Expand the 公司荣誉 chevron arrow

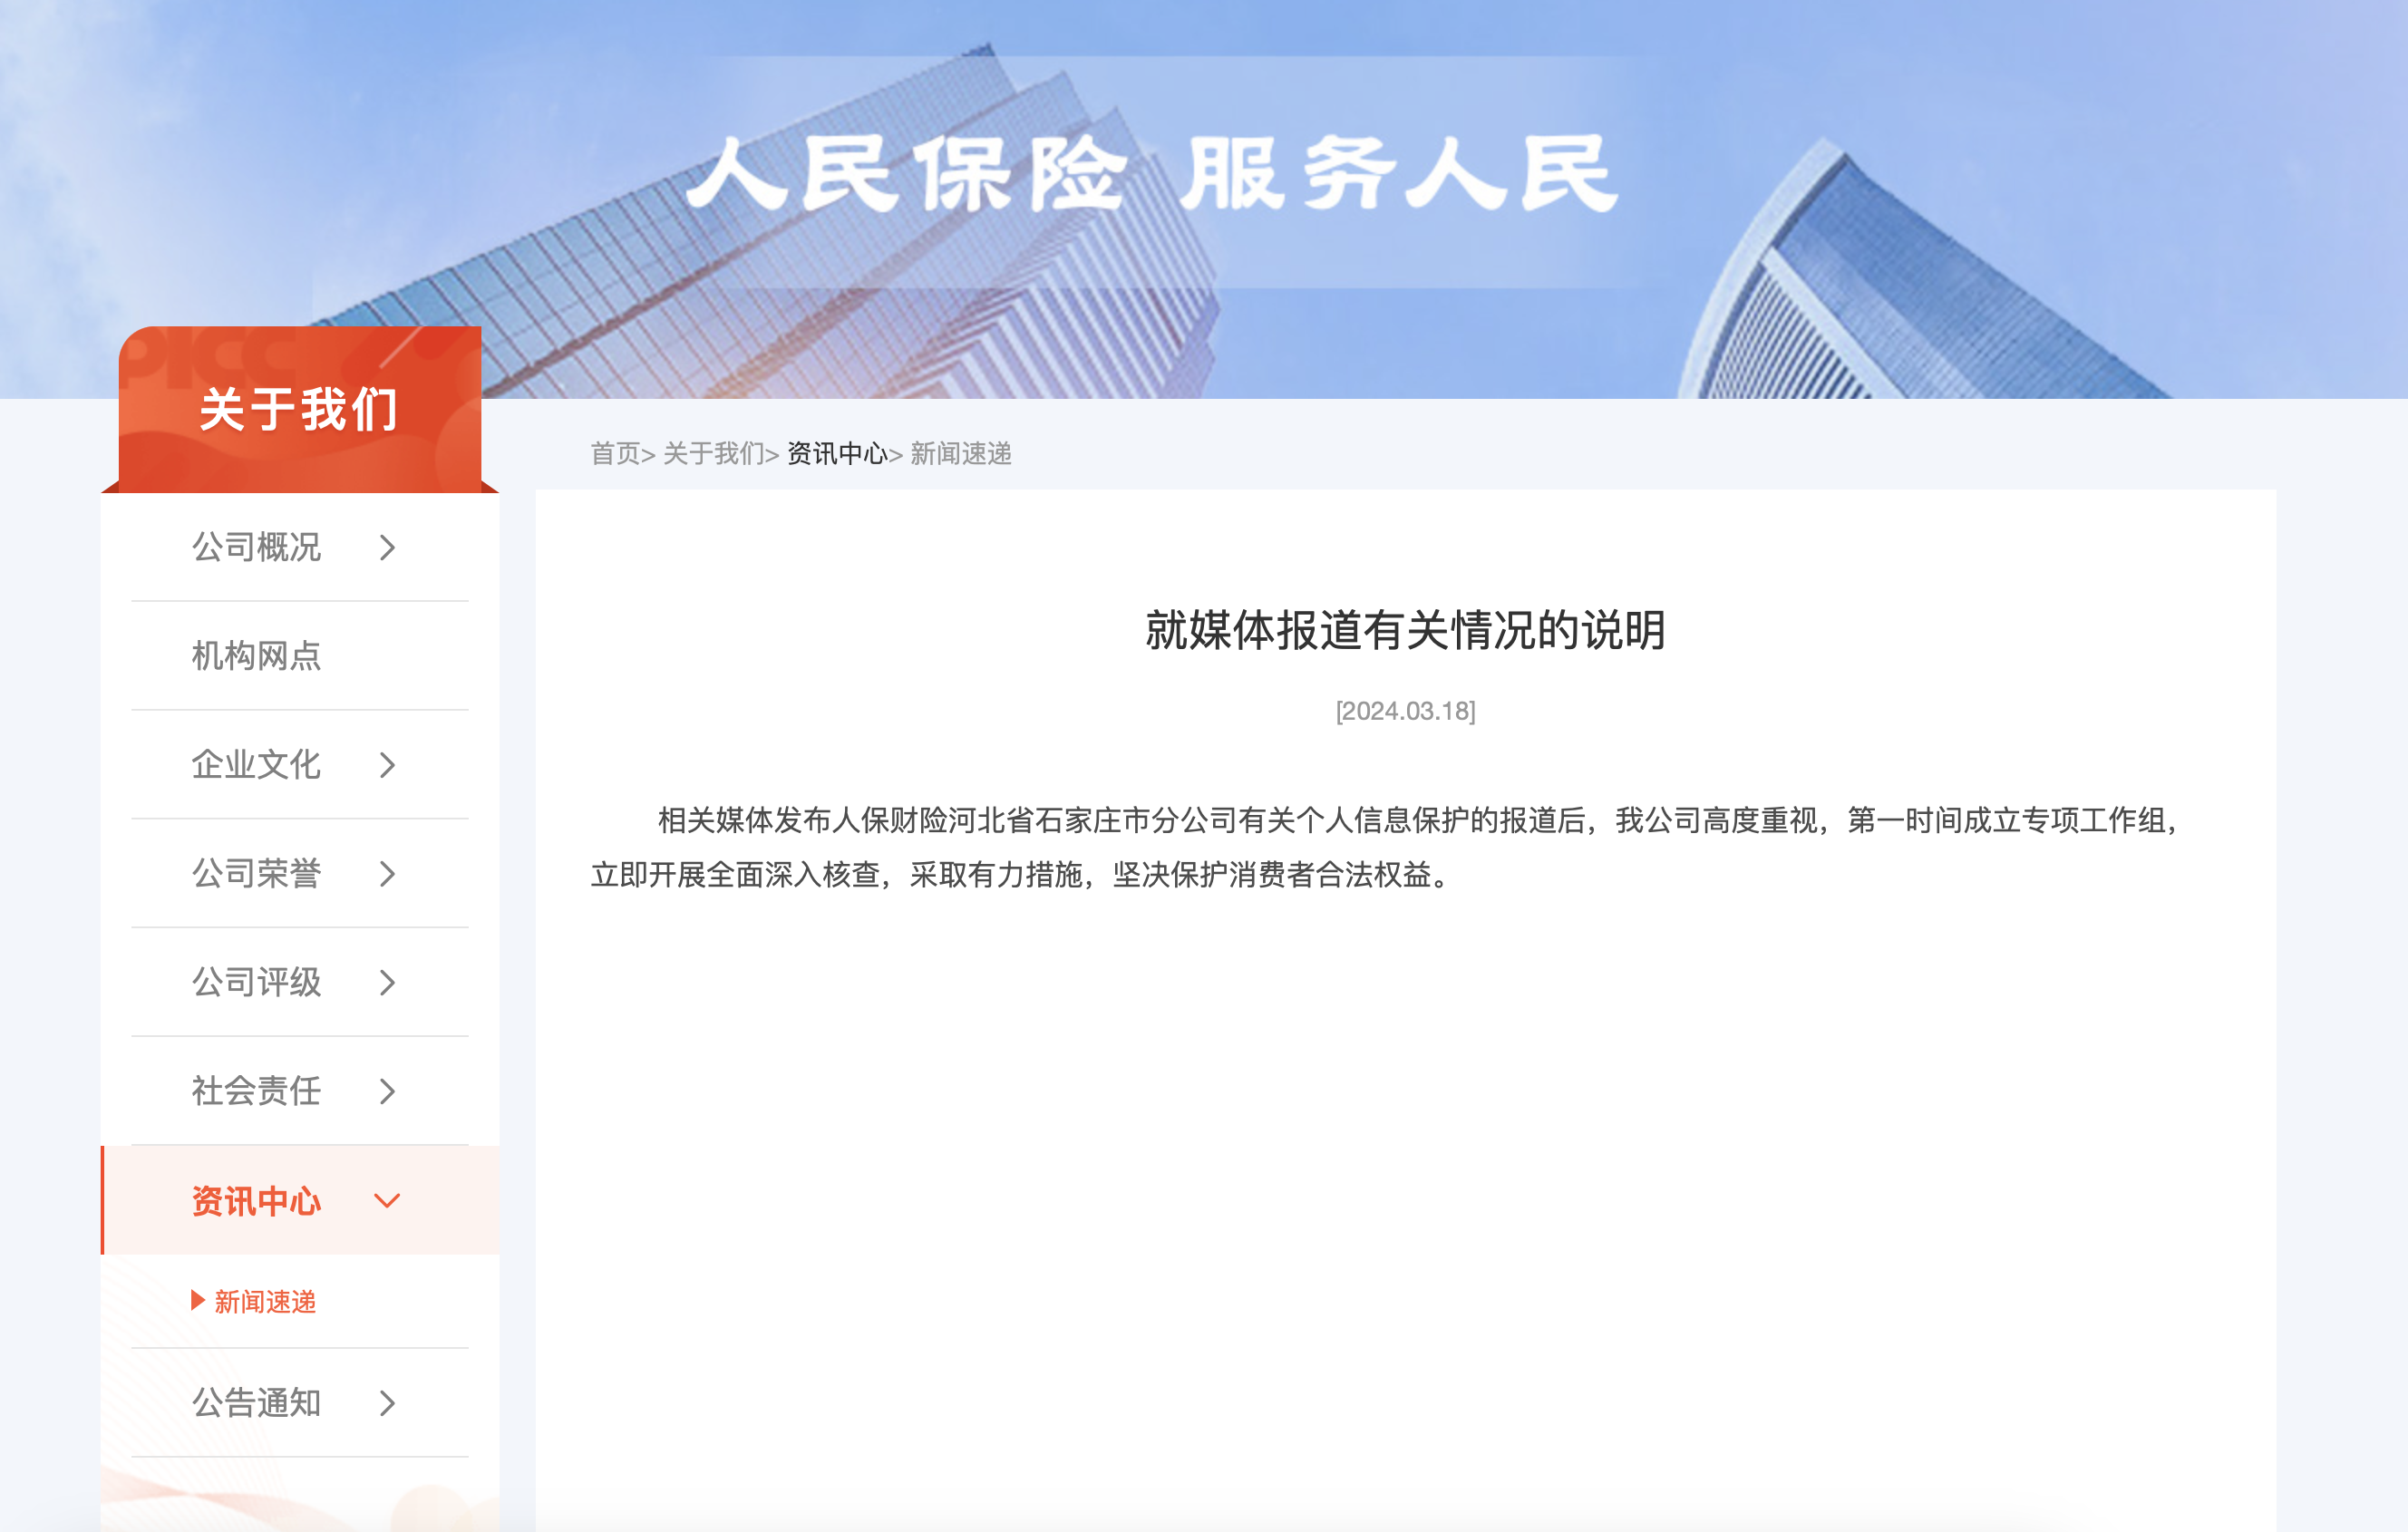pyautogui.click(x=388, y=874)
